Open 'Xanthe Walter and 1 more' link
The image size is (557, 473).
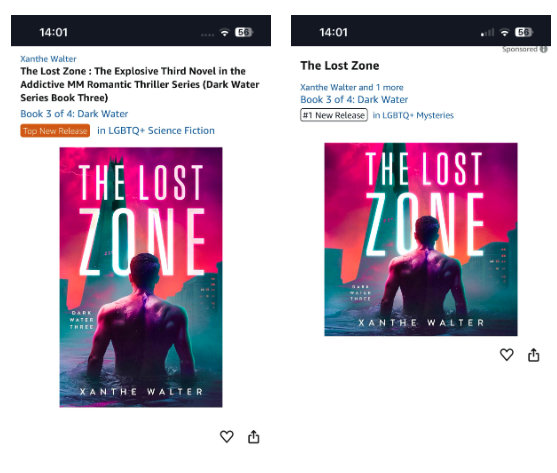[352, 87]
